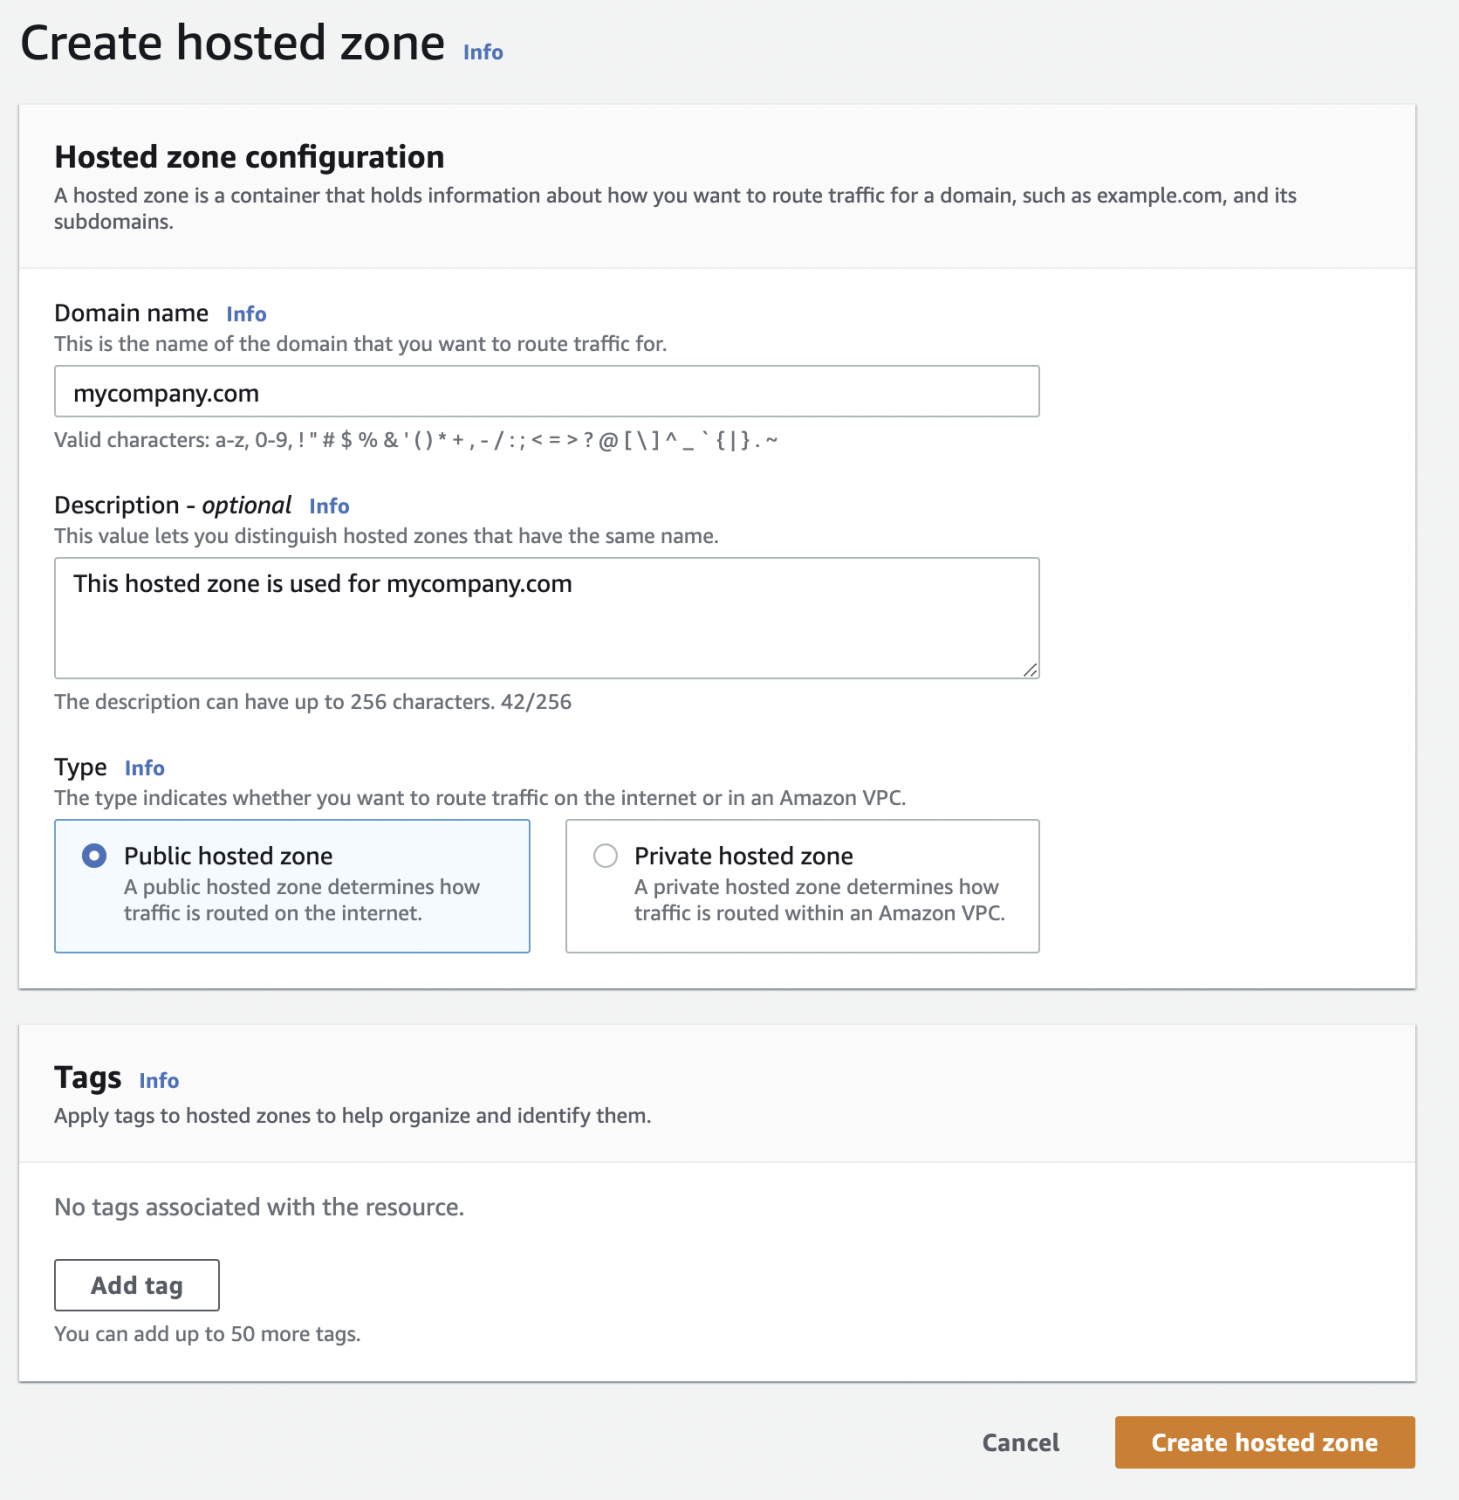Open Info link next to Create hosted zone
Image resolution: width=1459 pixels, height=1500 pixels.
coord(483,52)
